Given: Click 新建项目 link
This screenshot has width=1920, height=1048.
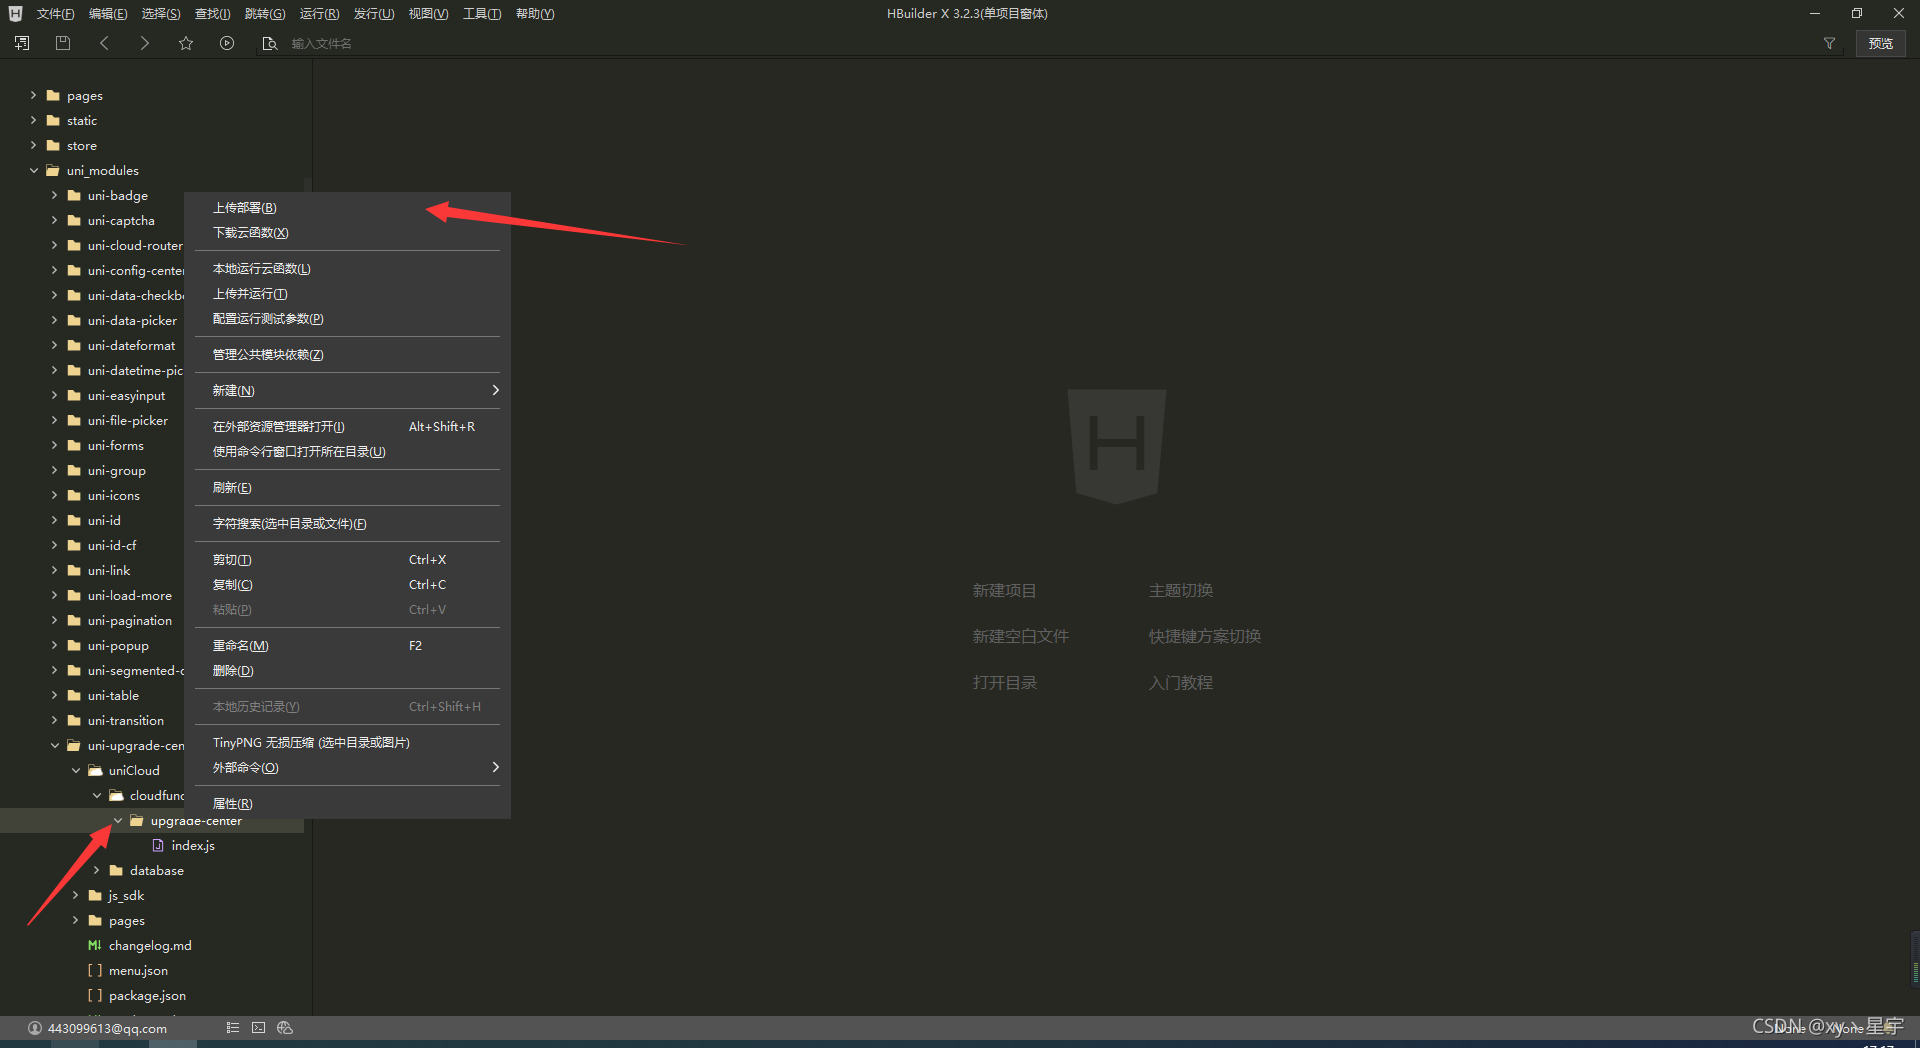Looking at the screenshot, I should [1004, 590].
